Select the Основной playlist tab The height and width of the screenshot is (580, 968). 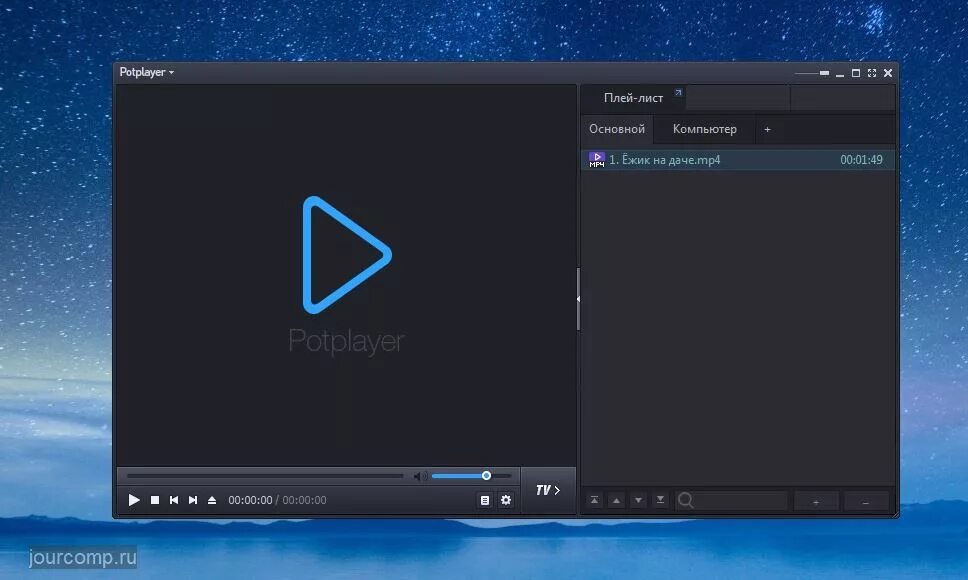tap(617, 129)
